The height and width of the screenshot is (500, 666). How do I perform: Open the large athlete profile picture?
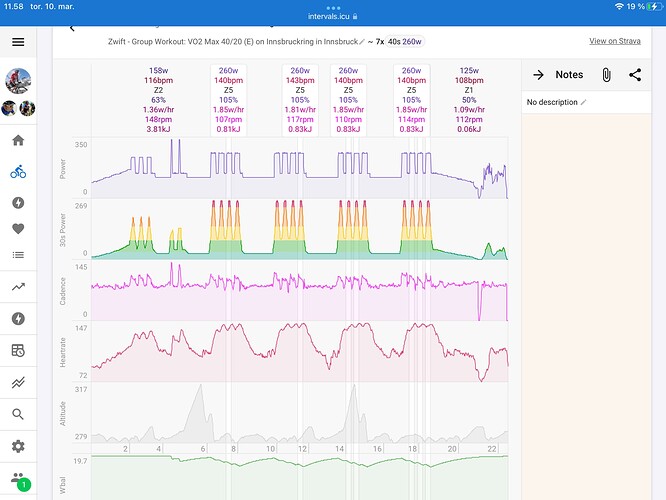pos(18,80)
